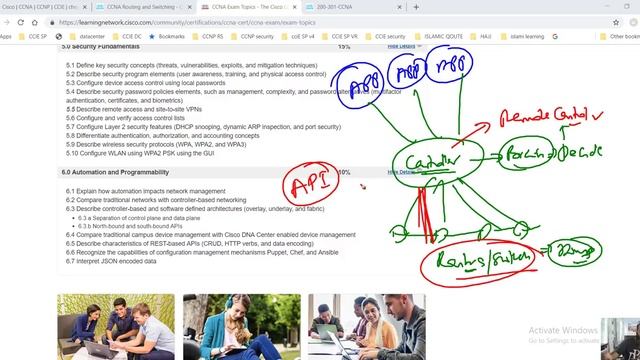Screen dimensions: 640x360
Task: Click topic 5.10 Configure WLAN using WPA2 PSK
Action: tap(140, 153)
